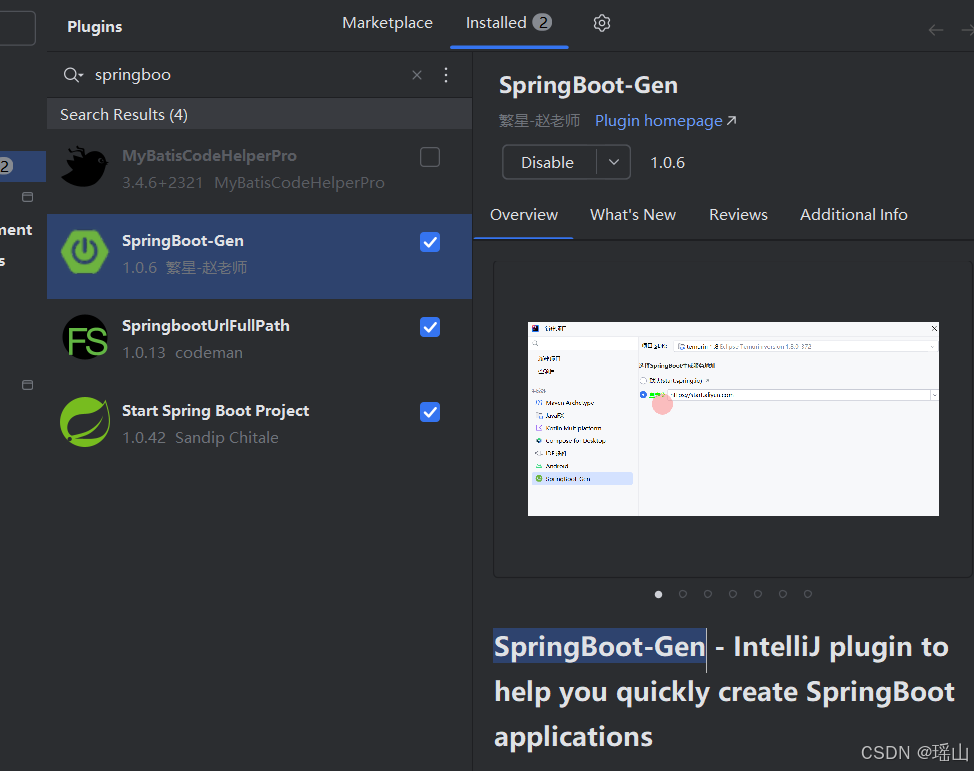
Task: Click the SpringBoot-Gen green power icon
Action: (x=85, y=252)
